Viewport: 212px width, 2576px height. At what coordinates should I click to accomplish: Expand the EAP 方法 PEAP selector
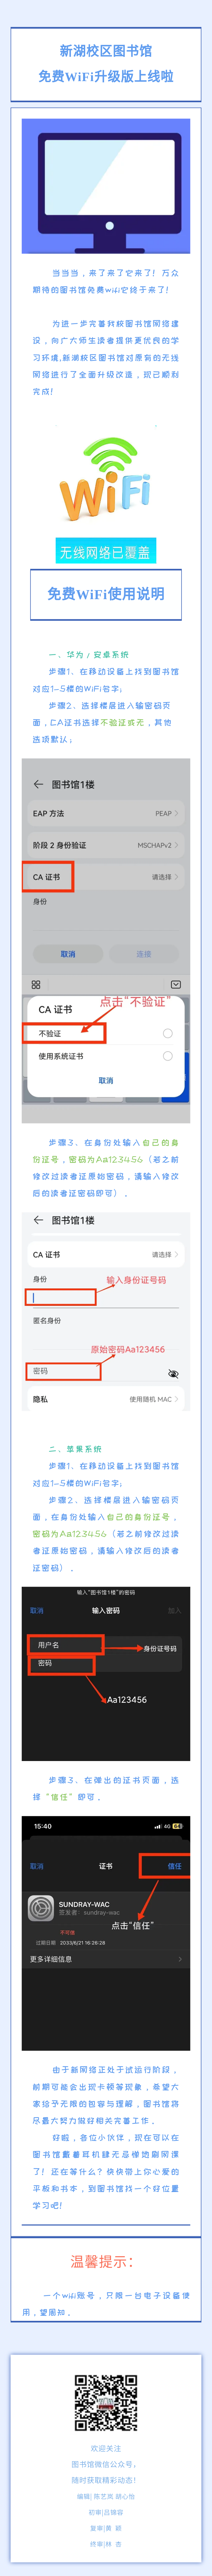tap(106, 814)
